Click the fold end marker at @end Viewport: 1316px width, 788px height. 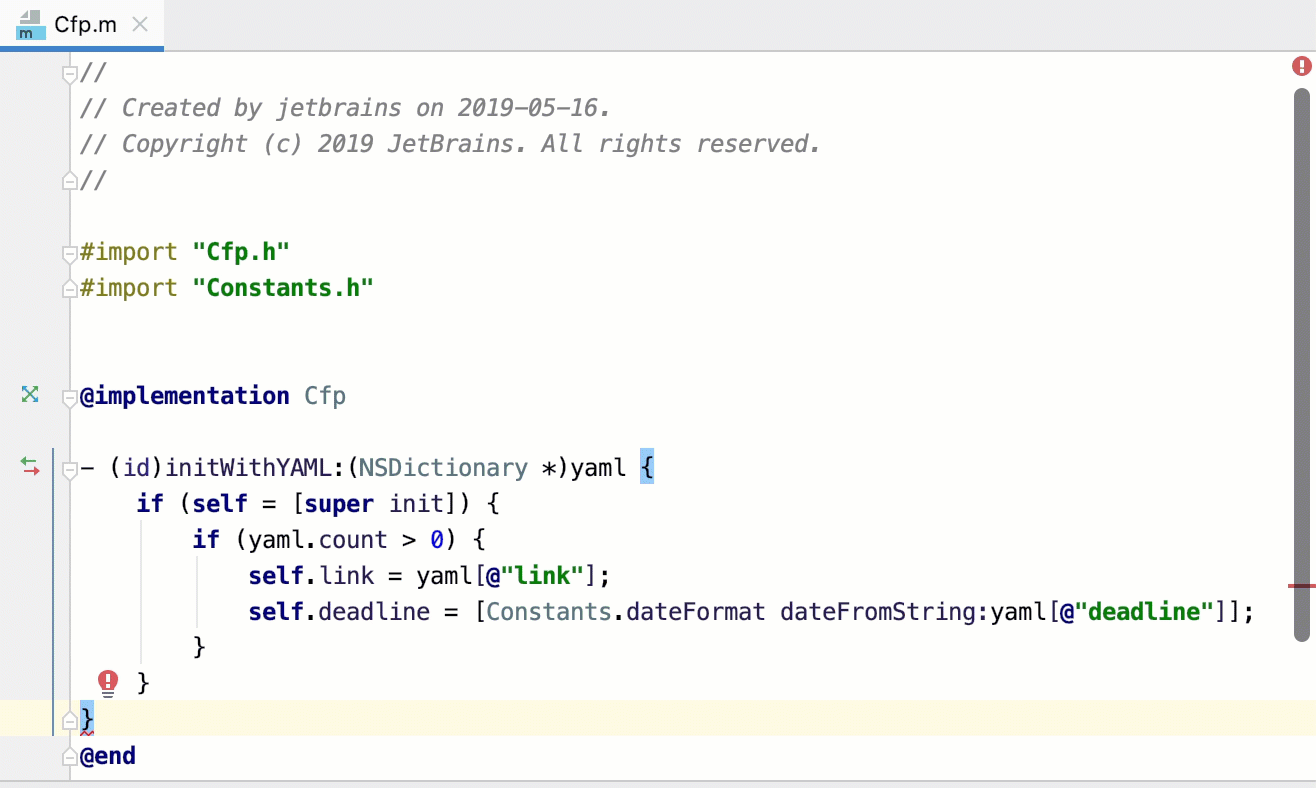[x=70, y=757]
